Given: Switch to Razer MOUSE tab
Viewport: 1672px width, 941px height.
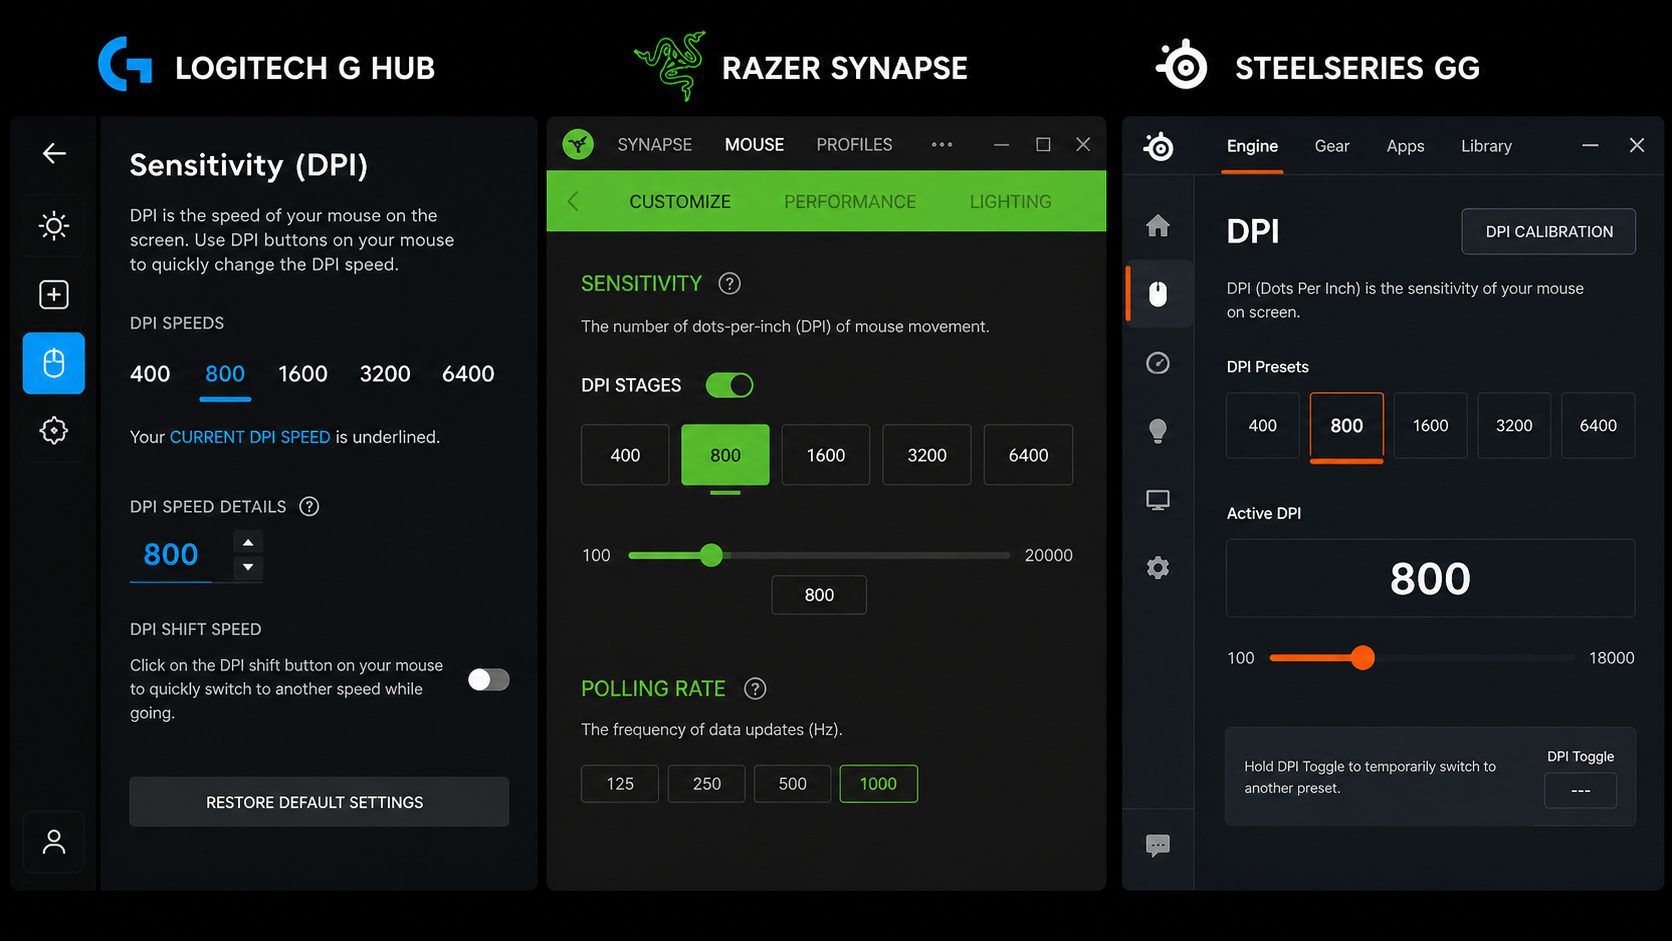Looking at the screenshot, I should (x=754, y=144).
